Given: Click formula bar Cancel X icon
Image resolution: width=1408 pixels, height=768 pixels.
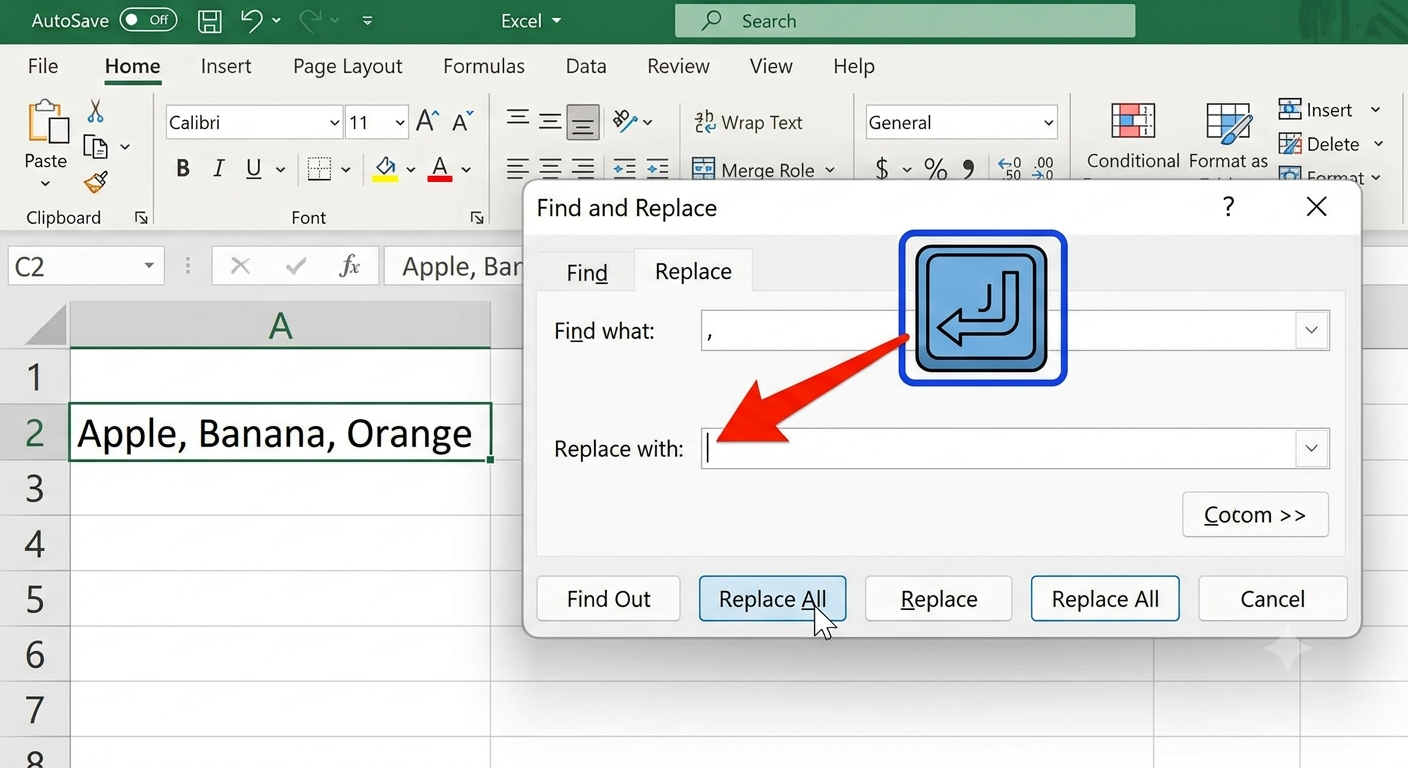Looking at the screenshot, I should pyautogui.click(x=240, y=266).
